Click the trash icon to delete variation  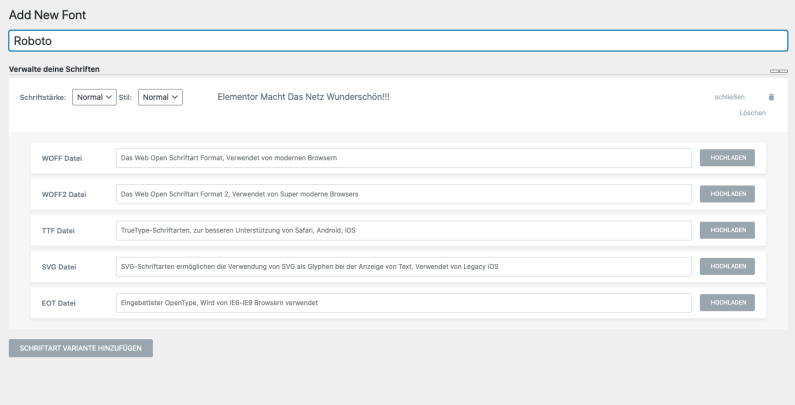pyautogui.click(x=771, y=97)
